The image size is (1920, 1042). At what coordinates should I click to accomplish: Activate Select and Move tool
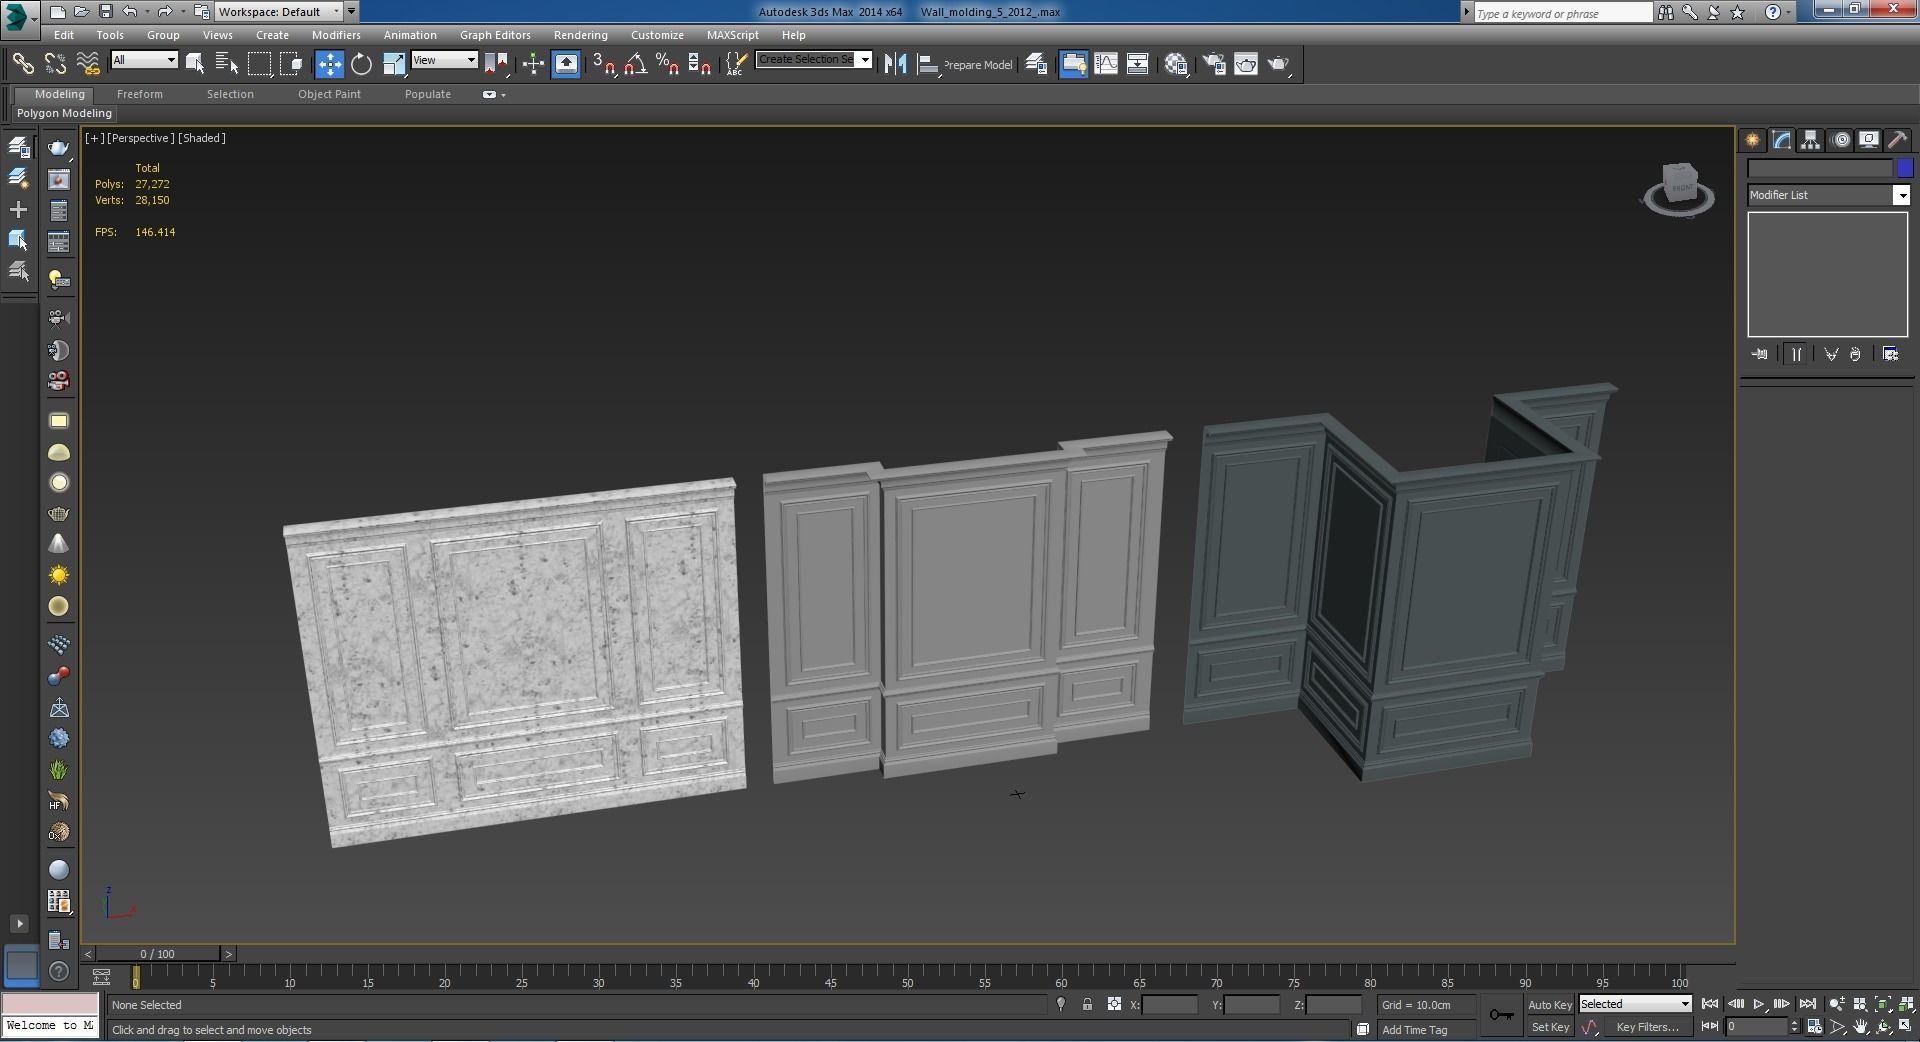pos(329,64)
